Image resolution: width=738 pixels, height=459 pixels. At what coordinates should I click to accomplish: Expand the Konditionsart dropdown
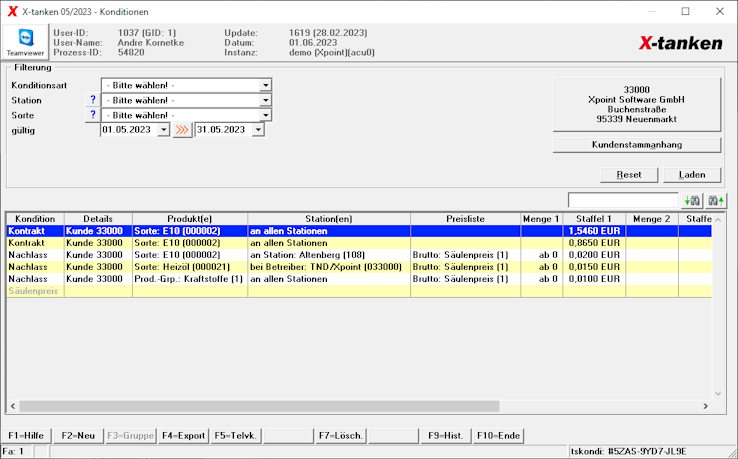[x=265, y=85]
